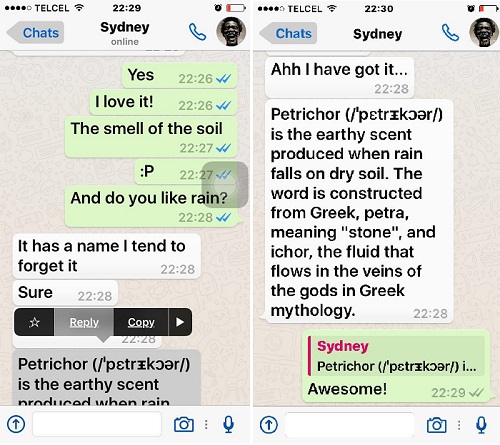This screenshot has height=445, width=500.
Task: Focus the message input field in right chat
Action: [350, 425]
